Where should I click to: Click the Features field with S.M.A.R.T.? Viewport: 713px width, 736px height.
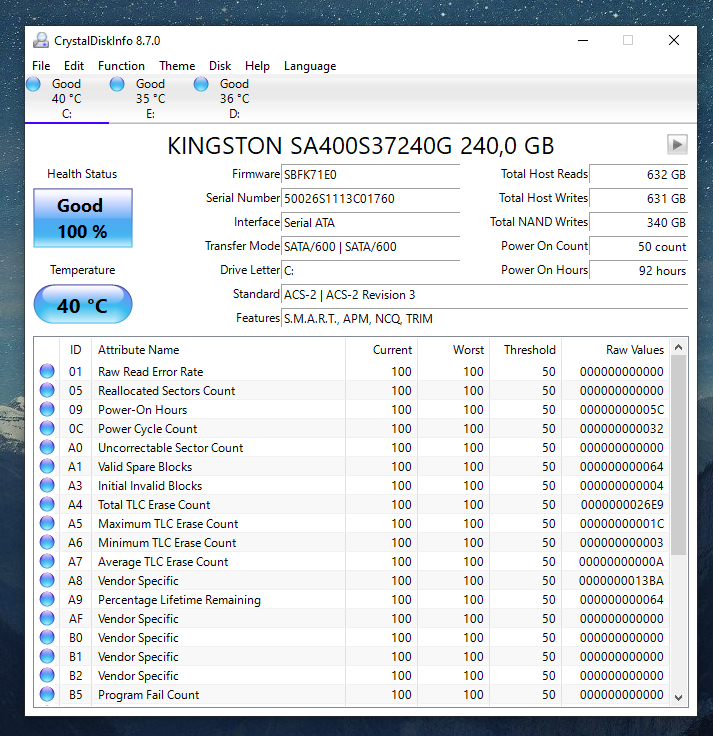pos(484,319)
